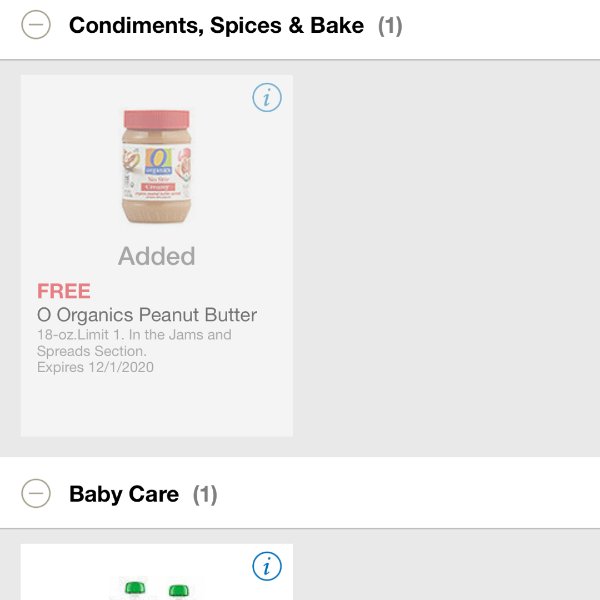The height and width of the screenshot is (600, 600).
Task: Tap the Baby Care coupon card
Action: pyautogui.click(x=157, y=572)
